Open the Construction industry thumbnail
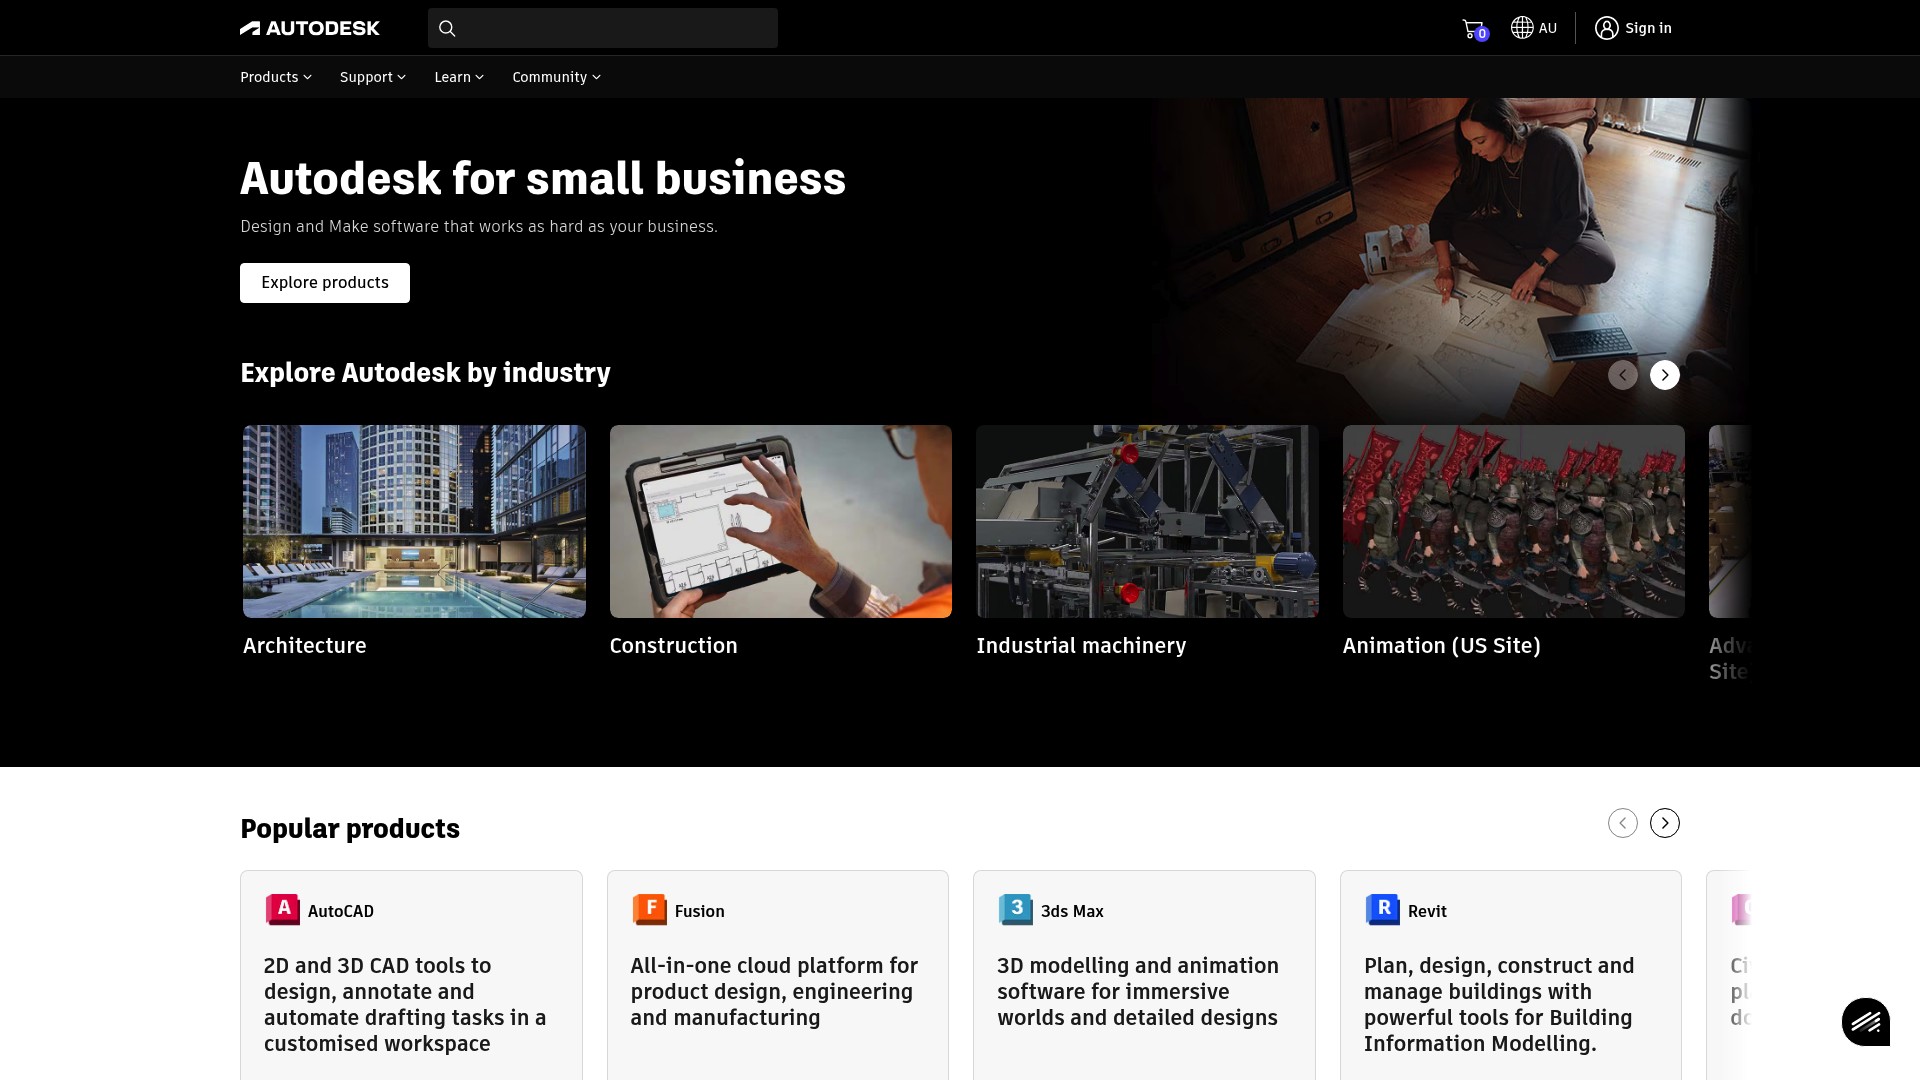Image resolution: width=1920 pixels, height=1080 pixels. 781,521
